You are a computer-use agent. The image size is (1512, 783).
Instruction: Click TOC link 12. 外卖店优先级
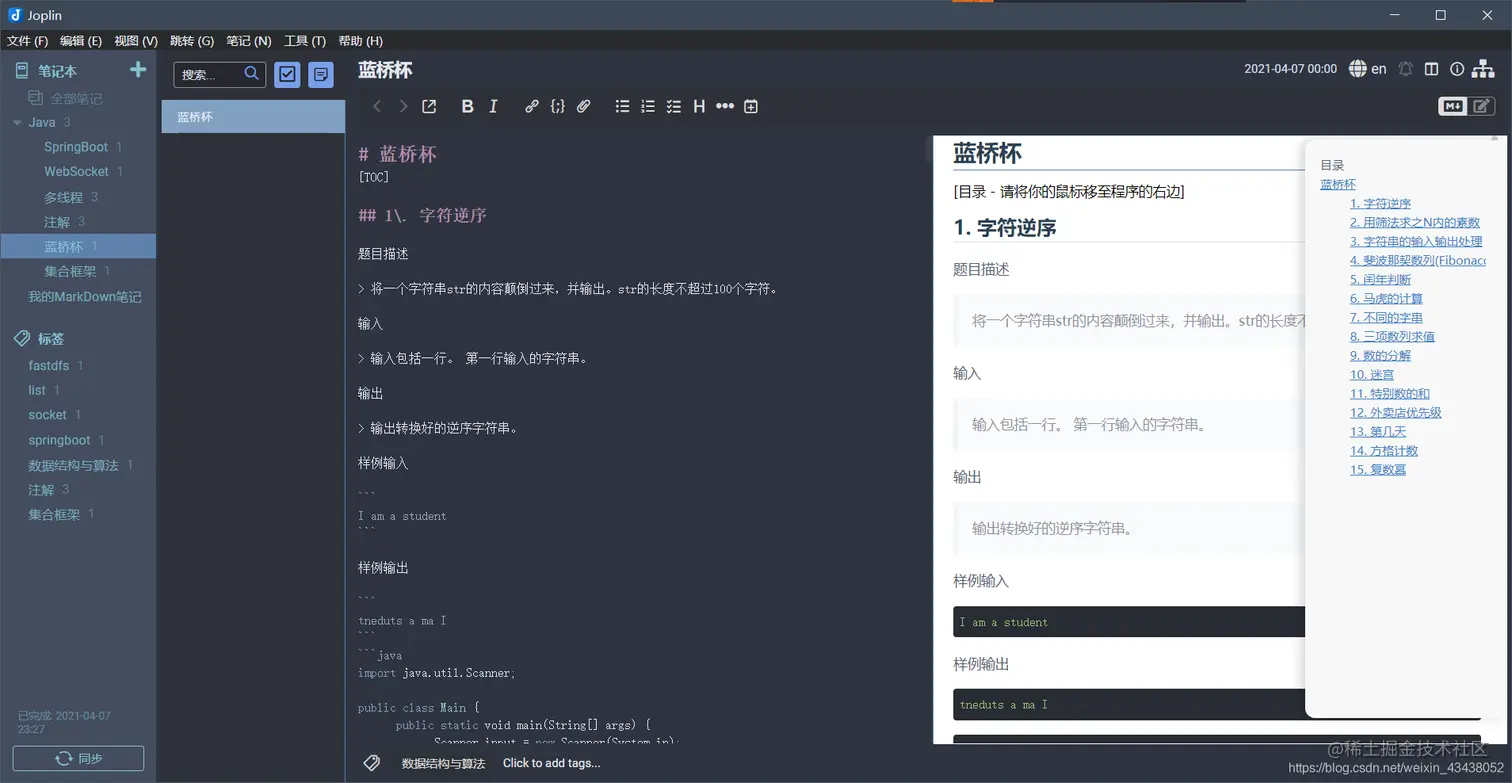coord(1395,412)
